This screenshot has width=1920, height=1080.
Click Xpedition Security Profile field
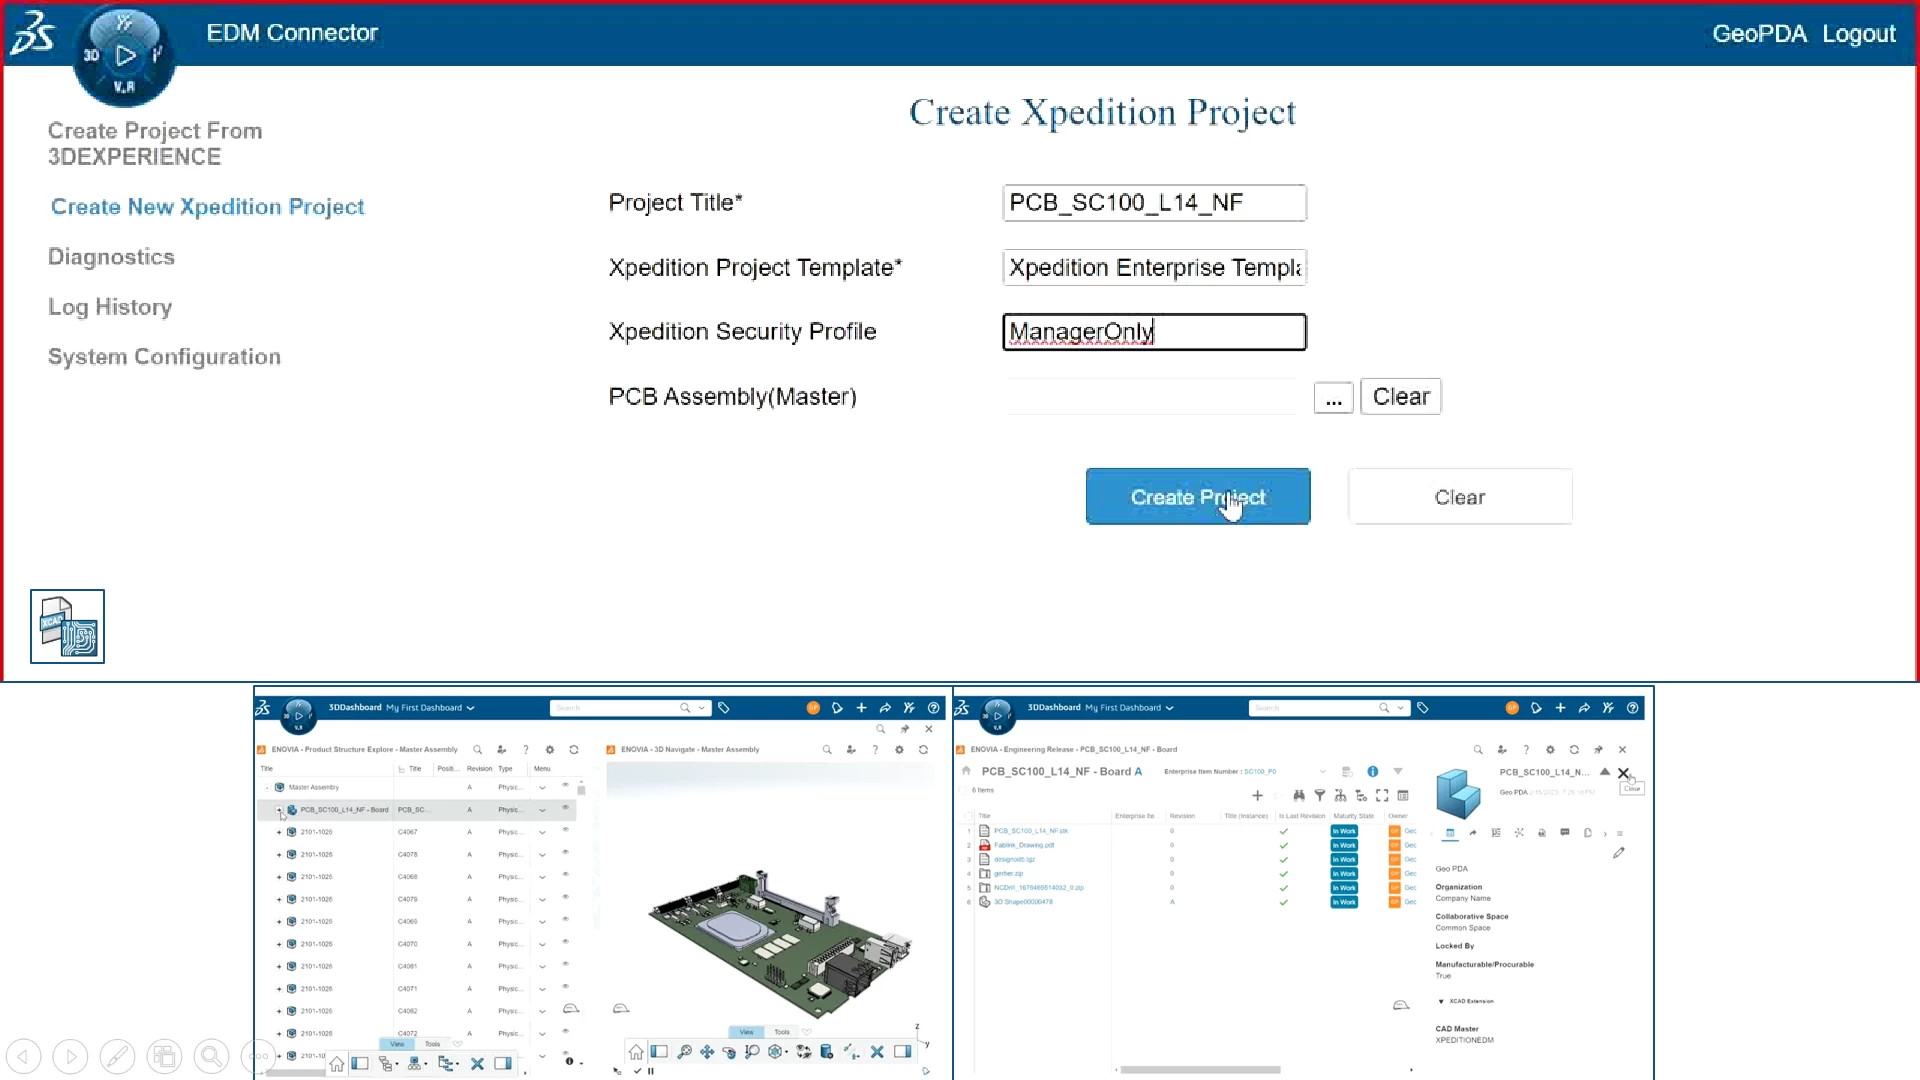coord(1154,331)
